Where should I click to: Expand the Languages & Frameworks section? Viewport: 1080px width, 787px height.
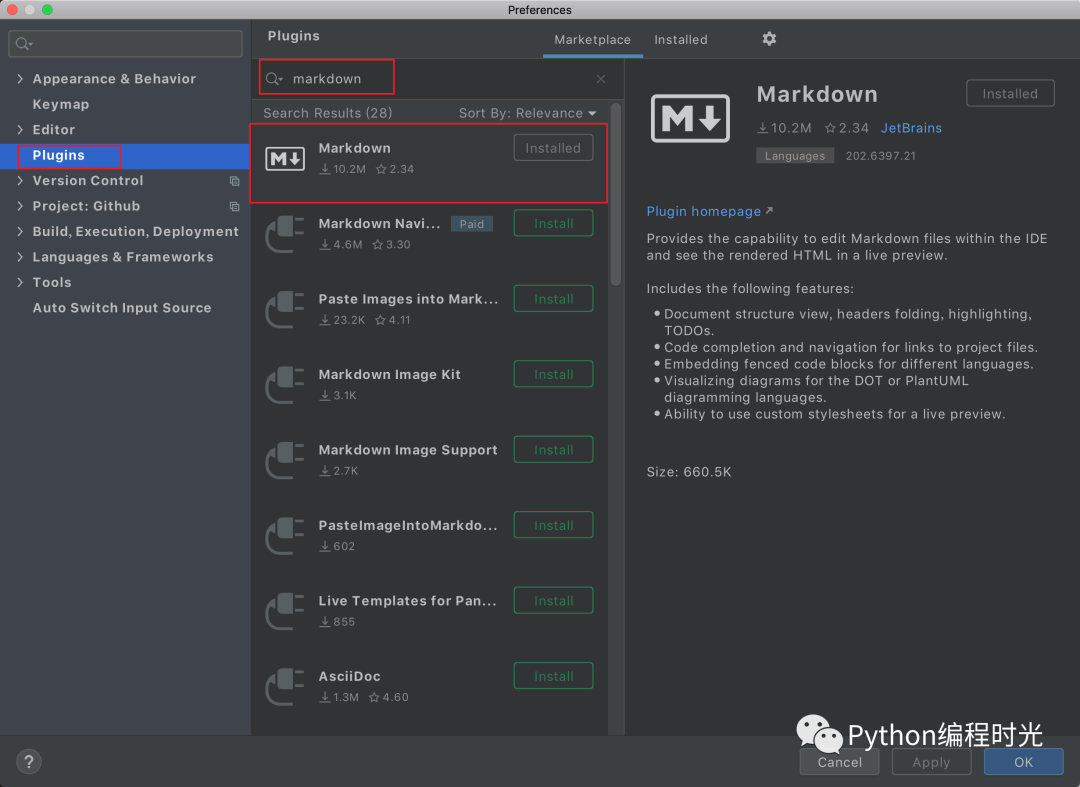pos(21,257)
